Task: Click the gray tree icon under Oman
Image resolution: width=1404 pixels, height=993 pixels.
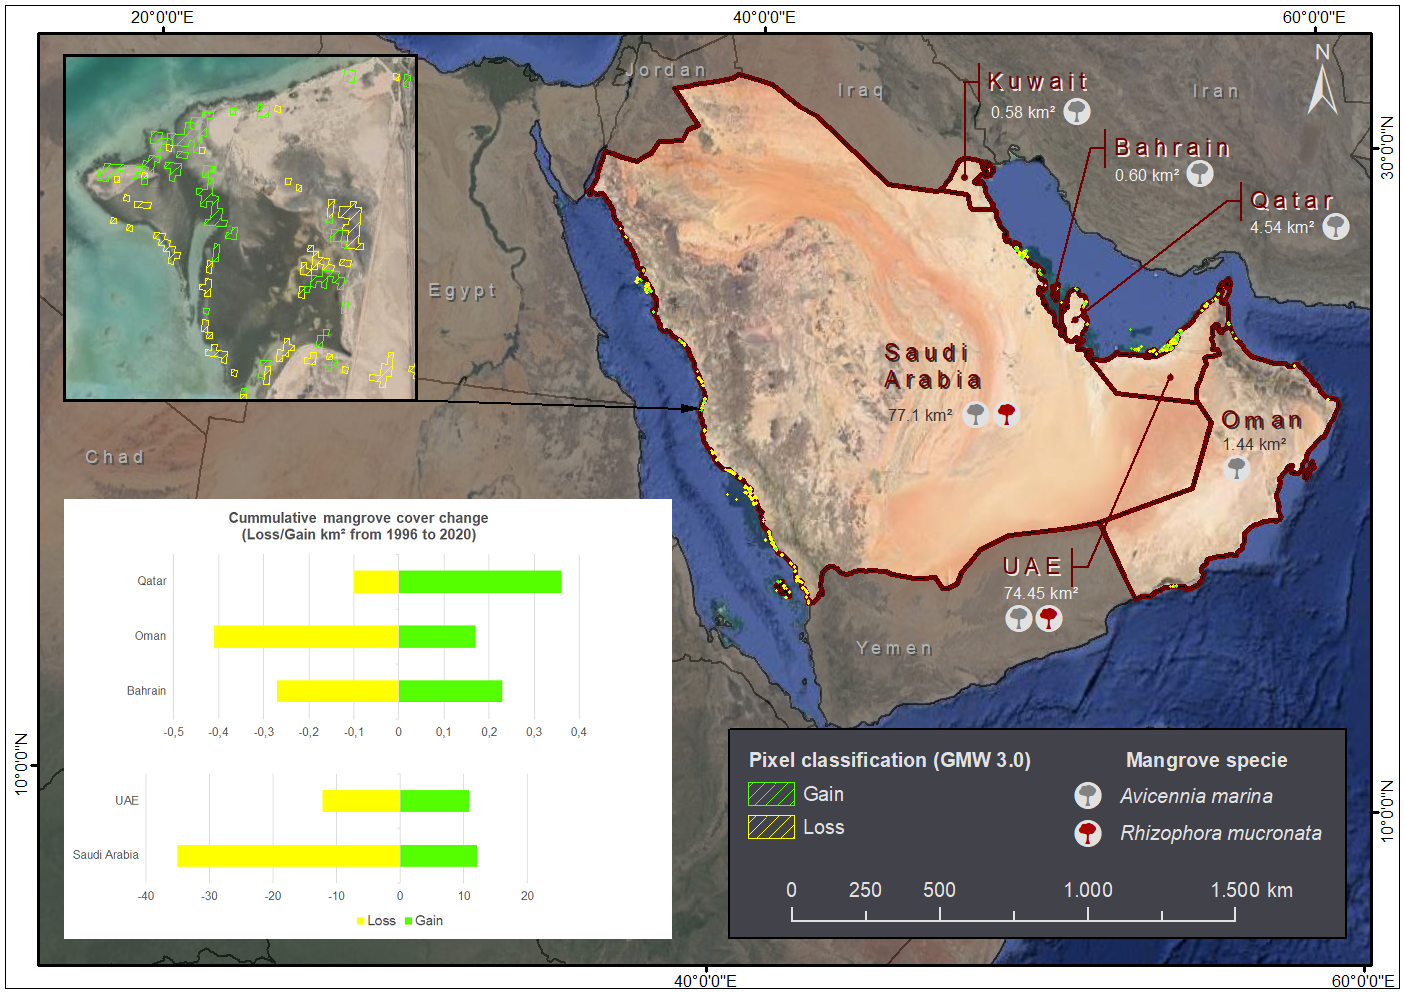Action: tap(1237, 467)
